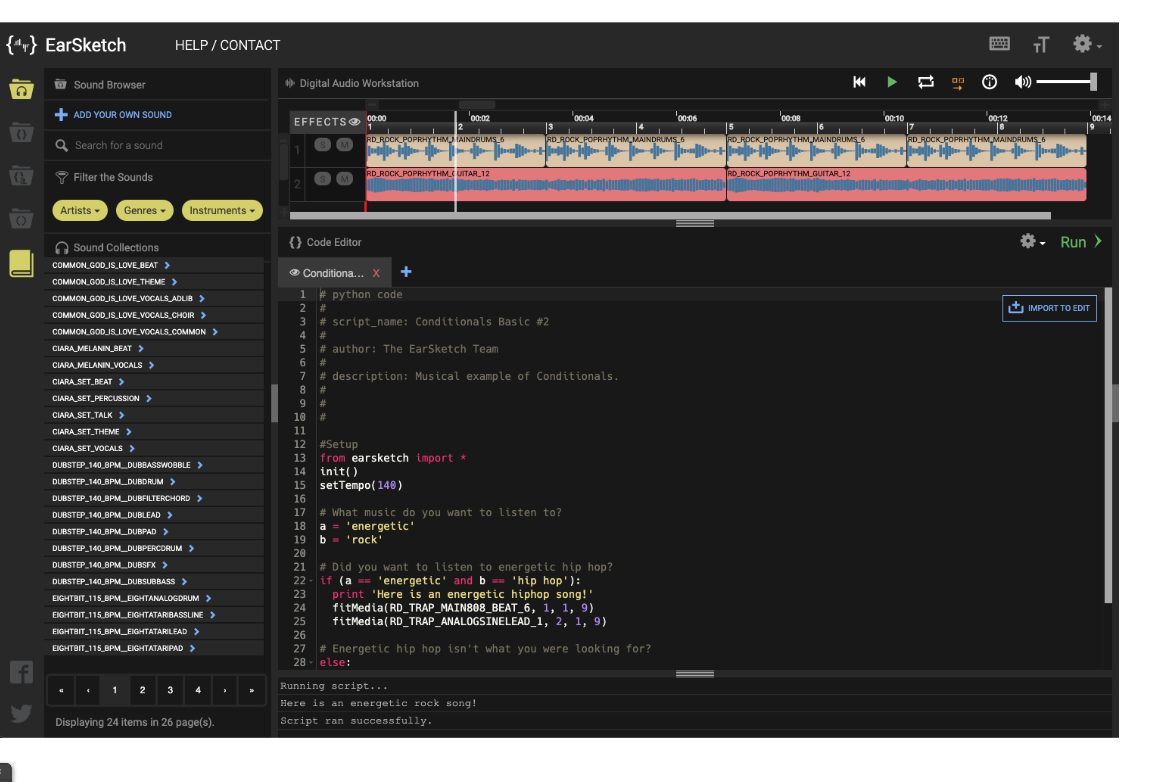Click the IMPORT TO EDIT button
This screenshot has height=782, width=1155.
[1049, 308]
